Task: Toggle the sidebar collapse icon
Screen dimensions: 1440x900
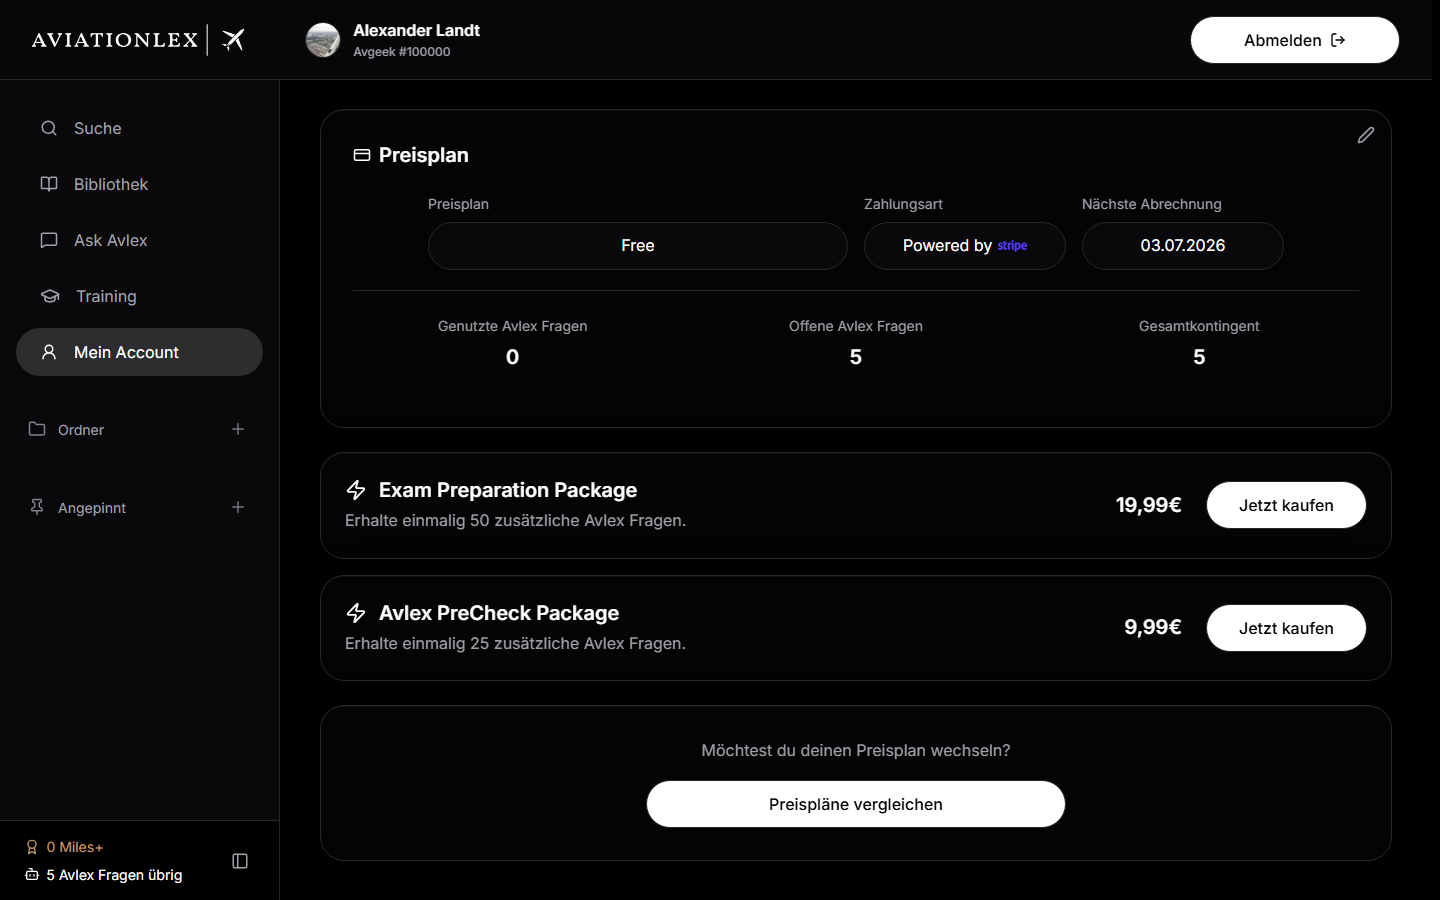Action: pos(240,861)
